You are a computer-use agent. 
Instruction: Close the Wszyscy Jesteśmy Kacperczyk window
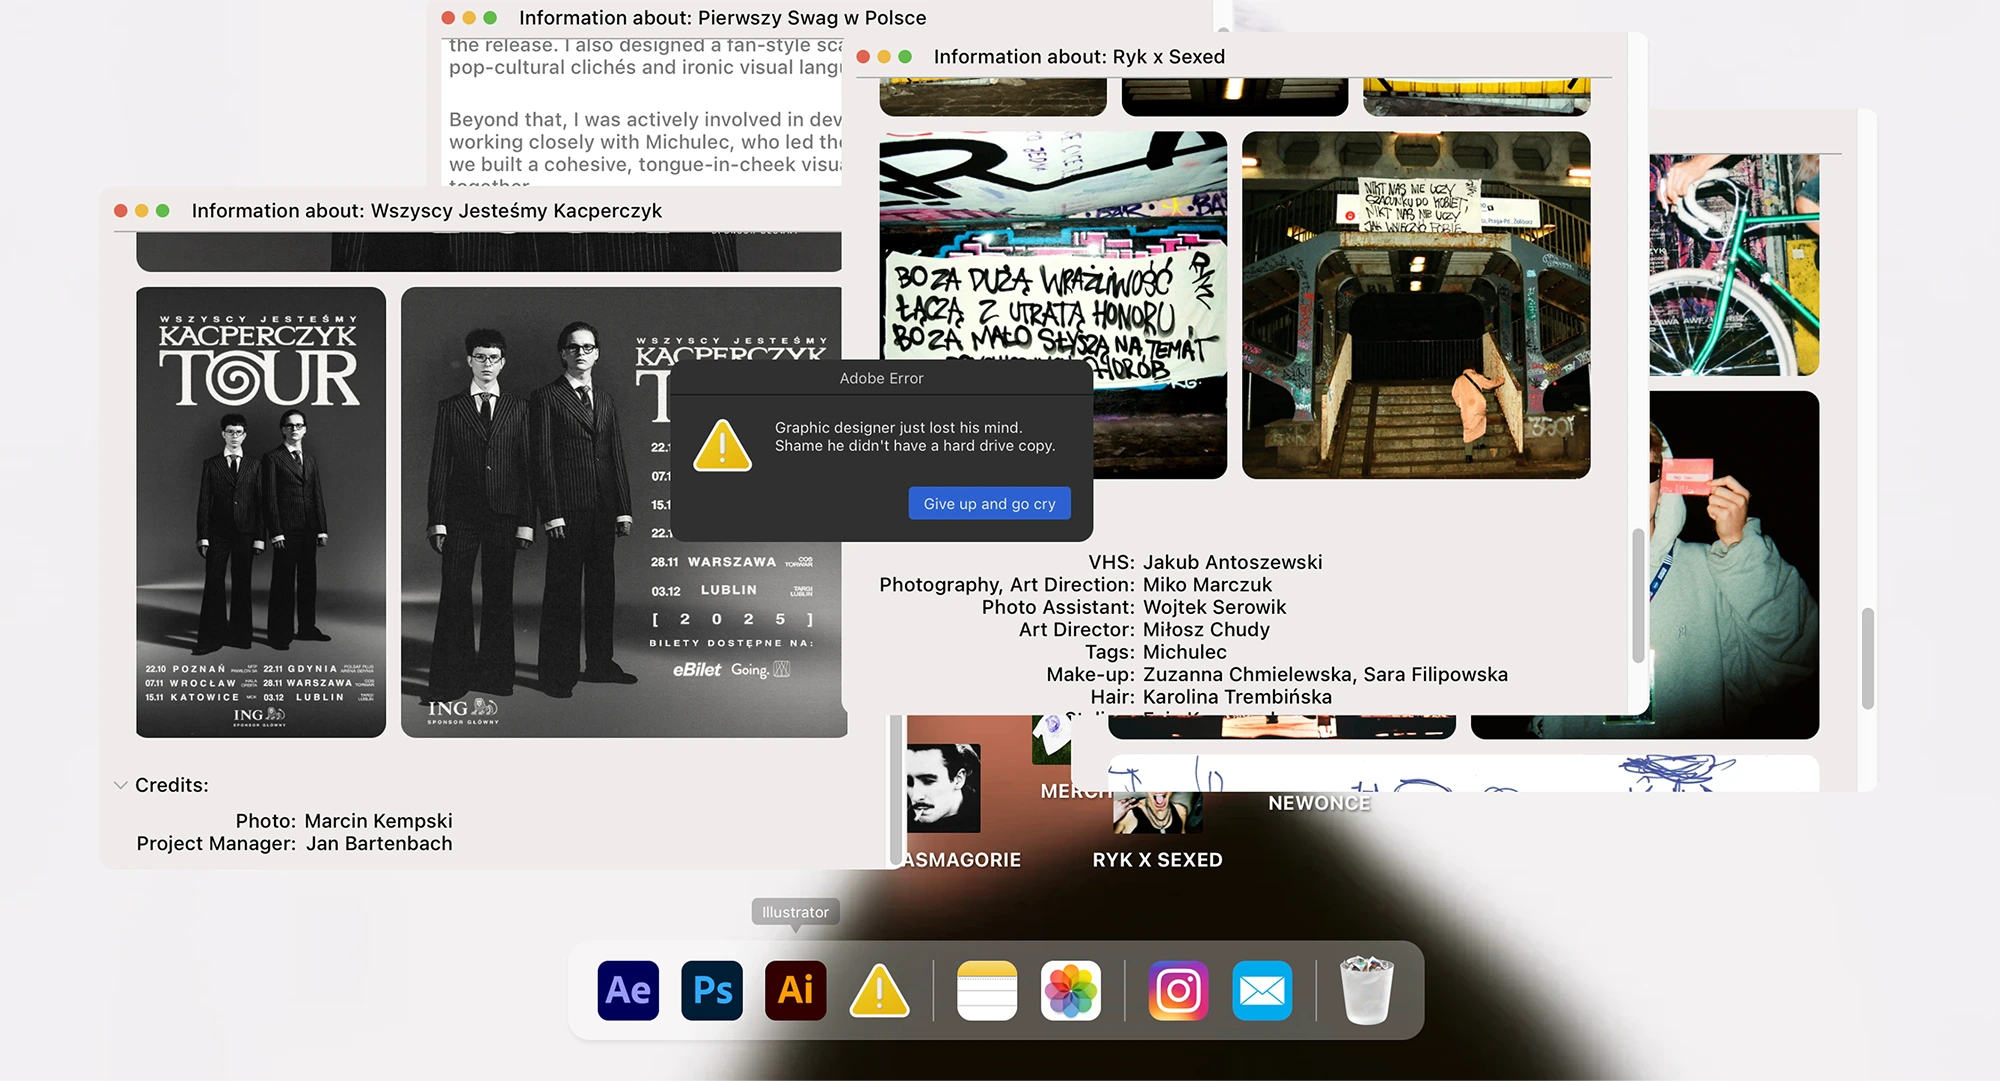pyautogui.click(x=120, y=211)
